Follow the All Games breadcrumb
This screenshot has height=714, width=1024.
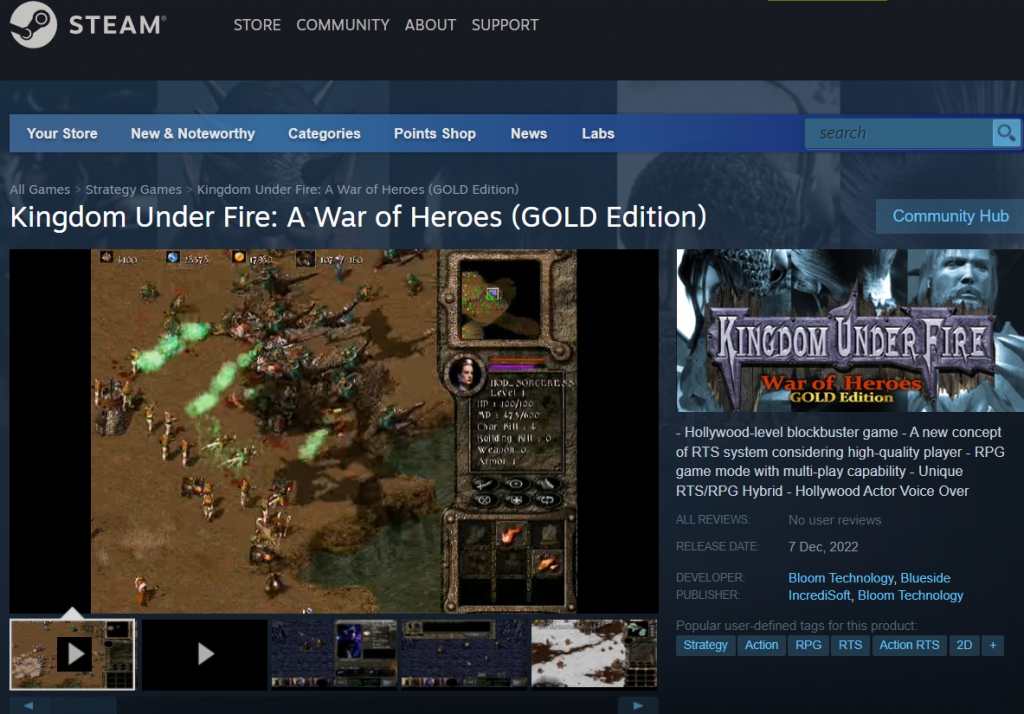[x=40, y=189]
